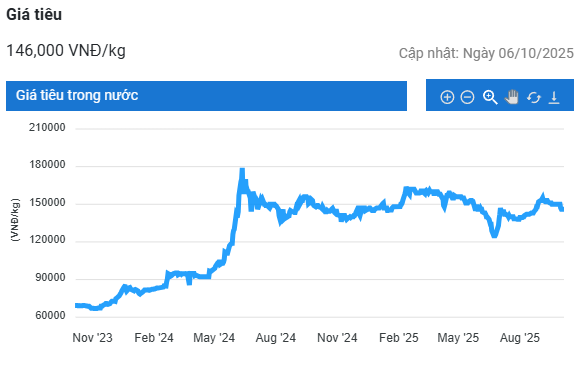This screenshot has height=368, width=585.
Task: Click the 150000 y-axis label
Action: coord(47,203)
